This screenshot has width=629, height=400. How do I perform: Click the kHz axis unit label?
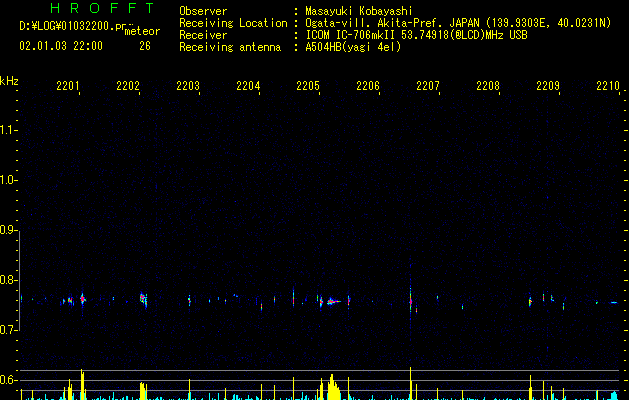click(9, 81)
